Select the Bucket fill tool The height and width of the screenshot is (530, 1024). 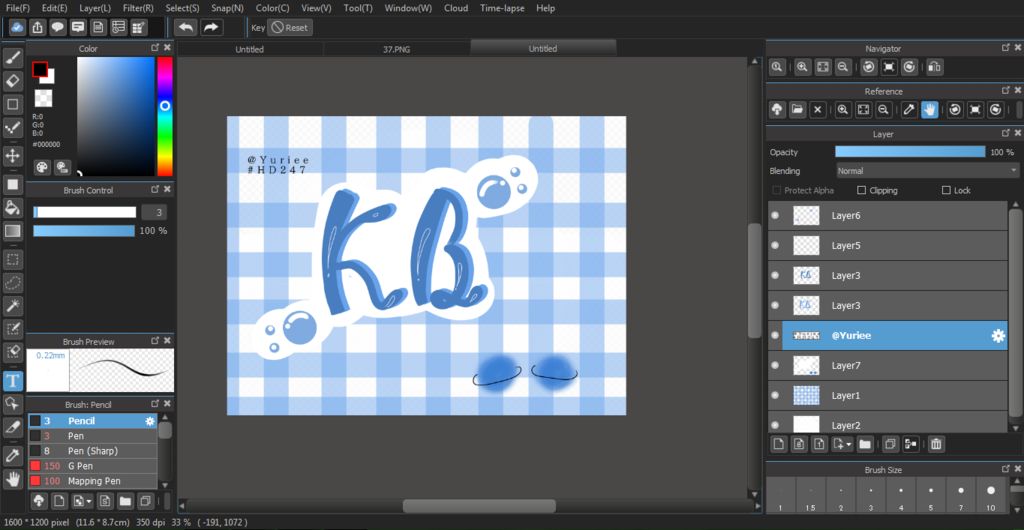13,208
